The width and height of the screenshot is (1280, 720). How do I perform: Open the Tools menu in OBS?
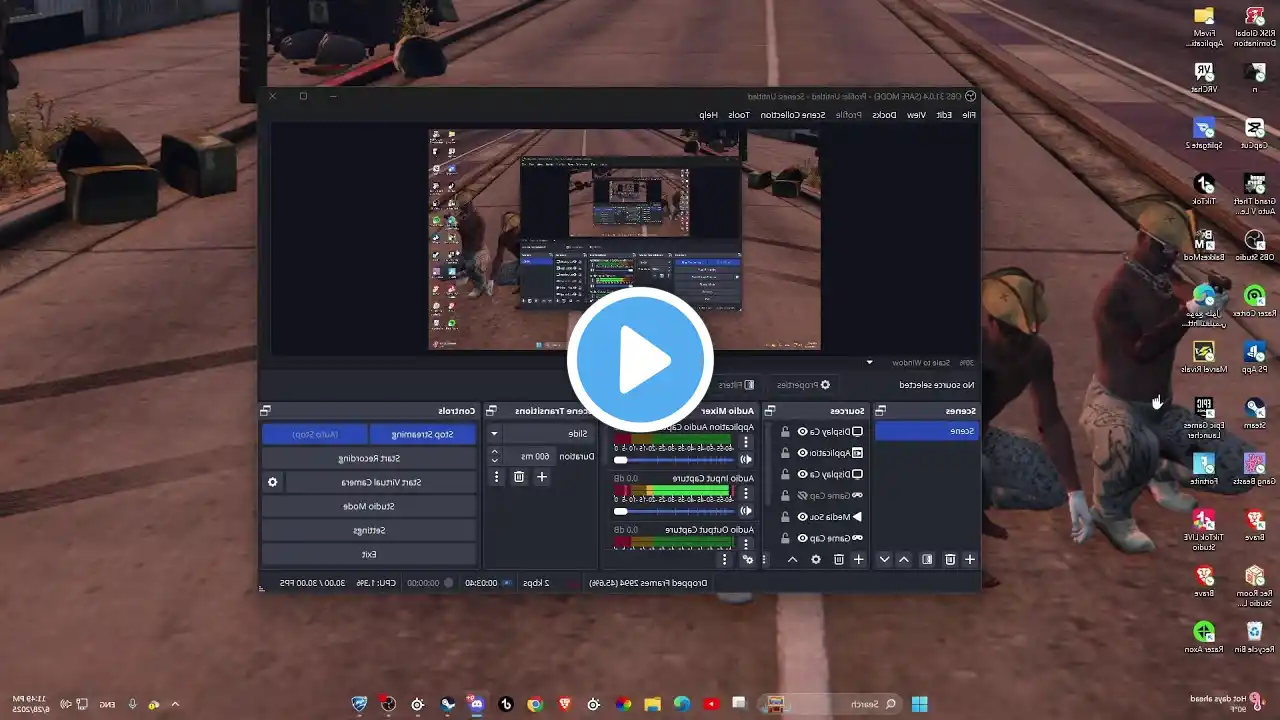739,115
